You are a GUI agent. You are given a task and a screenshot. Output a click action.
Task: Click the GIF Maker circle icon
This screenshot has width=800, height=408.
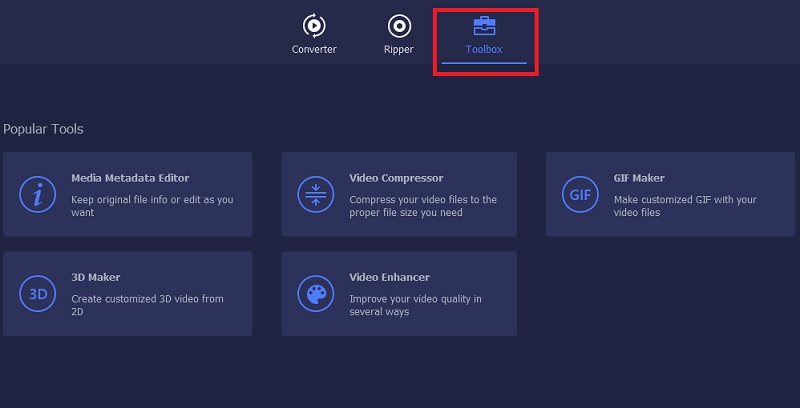coord(580,194)
